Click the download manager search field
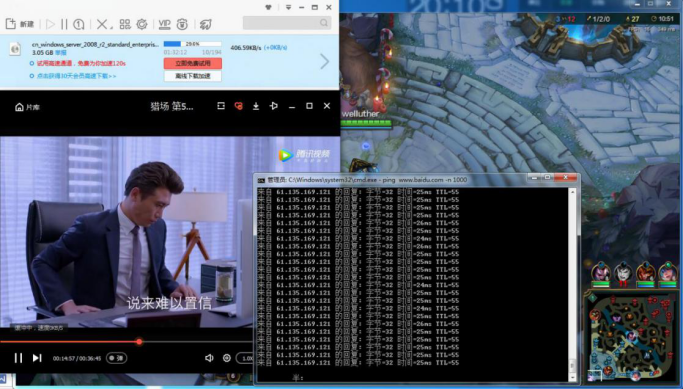Image resolution: width=683 pixels, height=389 pixels. [x=287, y=23]
